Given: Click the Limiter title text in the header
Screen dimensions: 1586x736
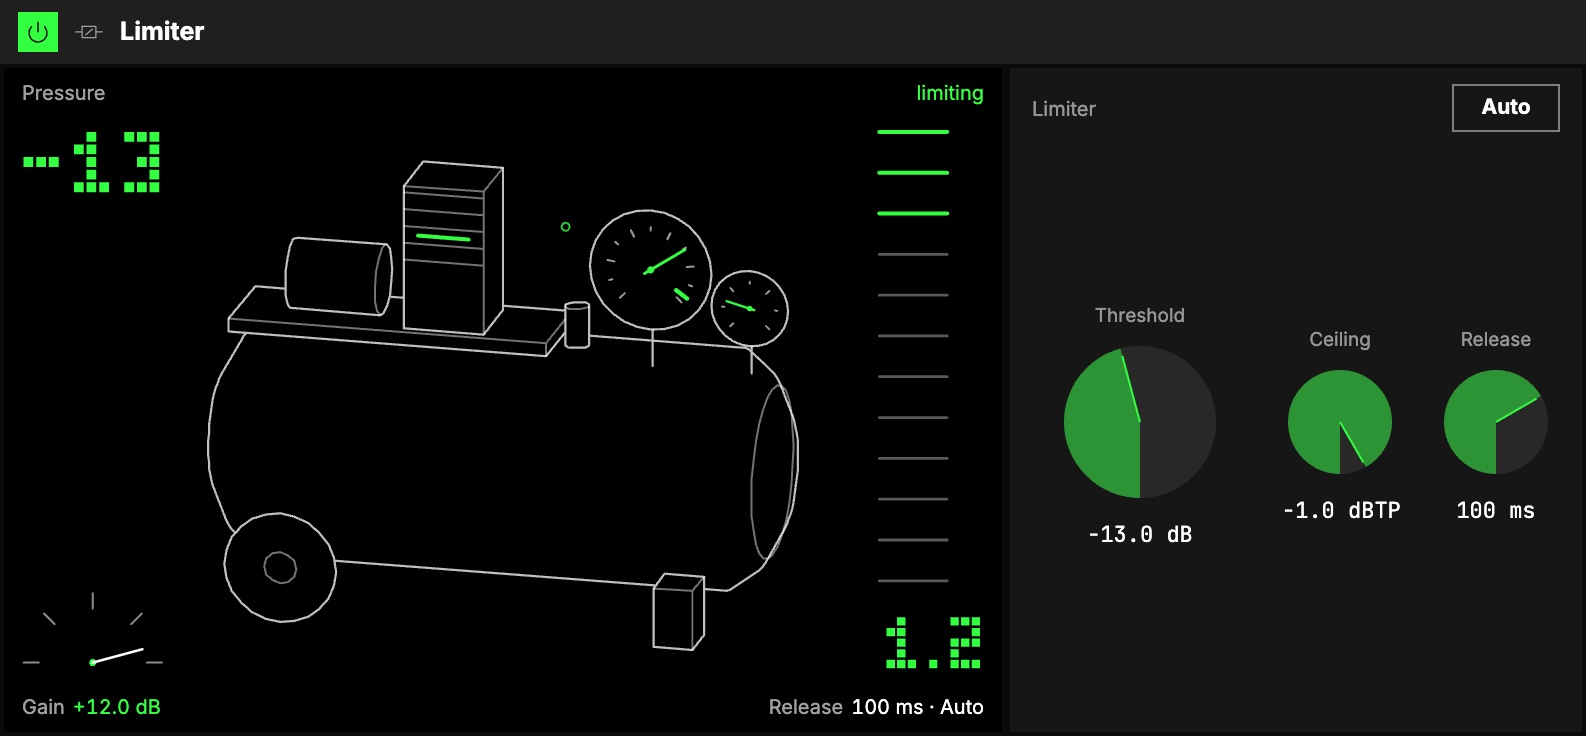Looking at the screenshot, I should tap(162, 32).
